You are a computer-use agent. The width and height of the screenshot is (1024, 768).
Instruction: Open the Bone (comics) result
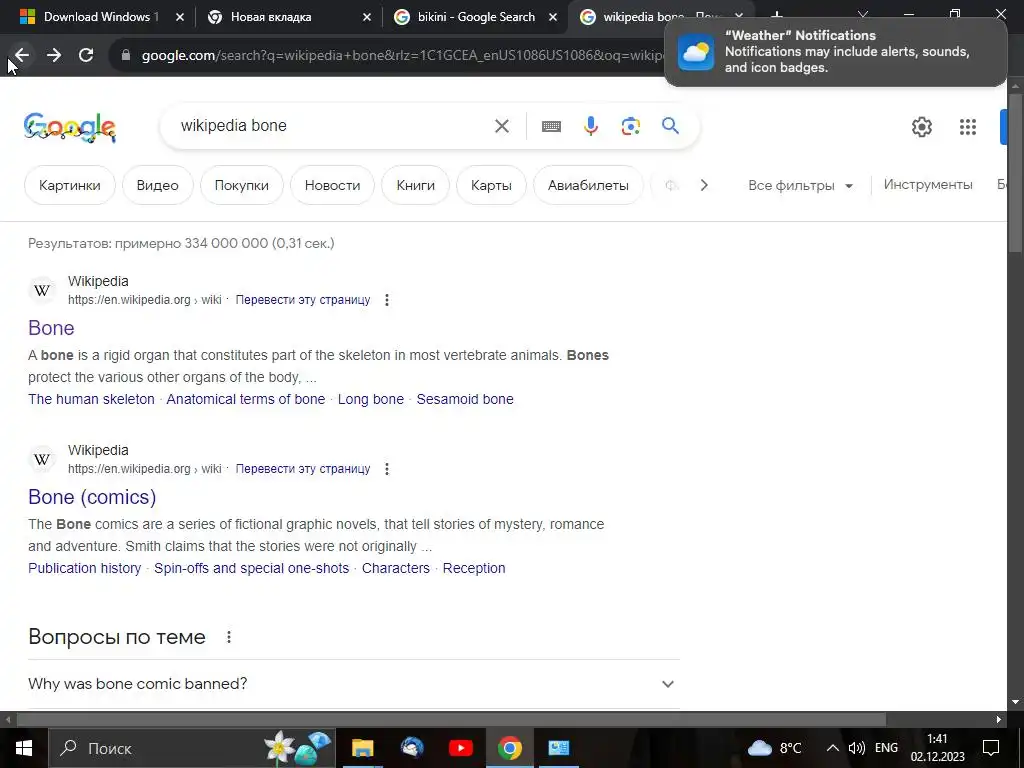click(x=92, y=497)
